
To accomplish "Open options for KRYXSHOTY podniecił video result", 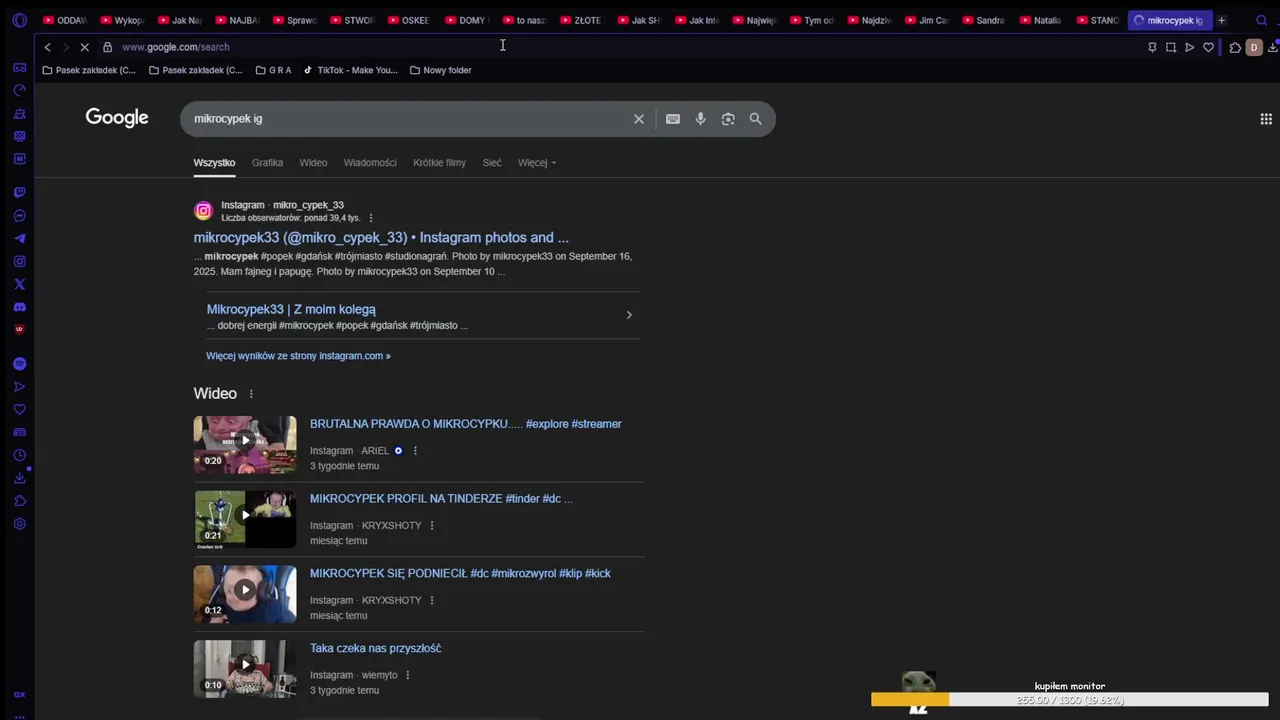I will pos(432,601).
